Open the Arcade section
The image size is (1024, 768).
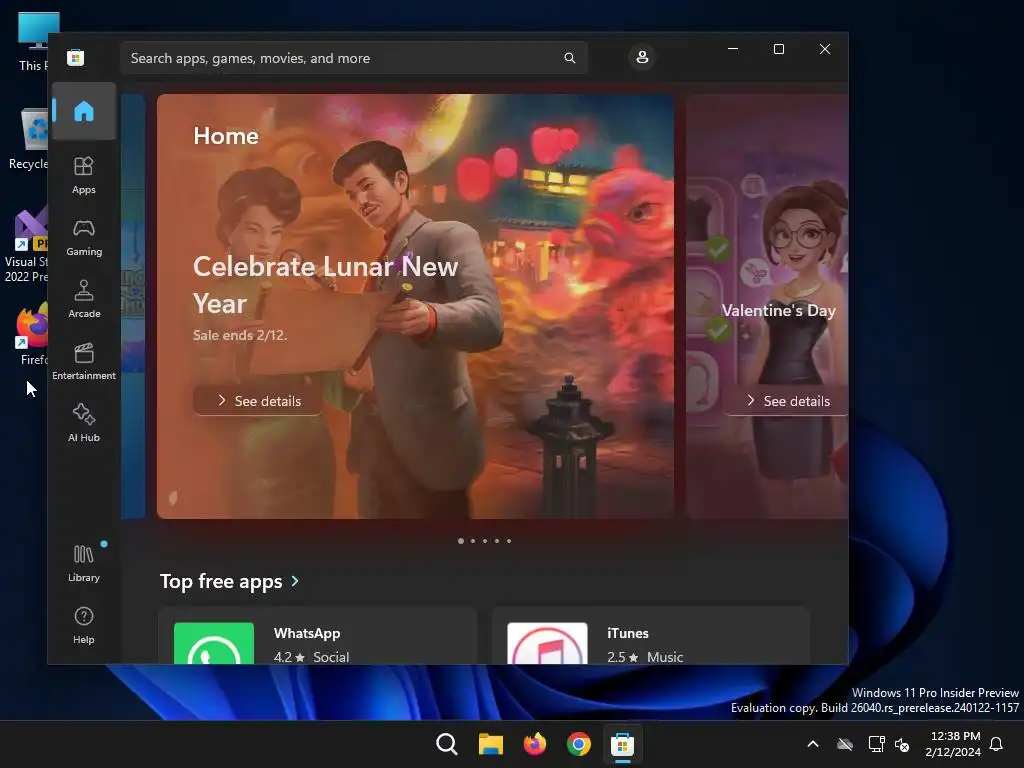84,299
